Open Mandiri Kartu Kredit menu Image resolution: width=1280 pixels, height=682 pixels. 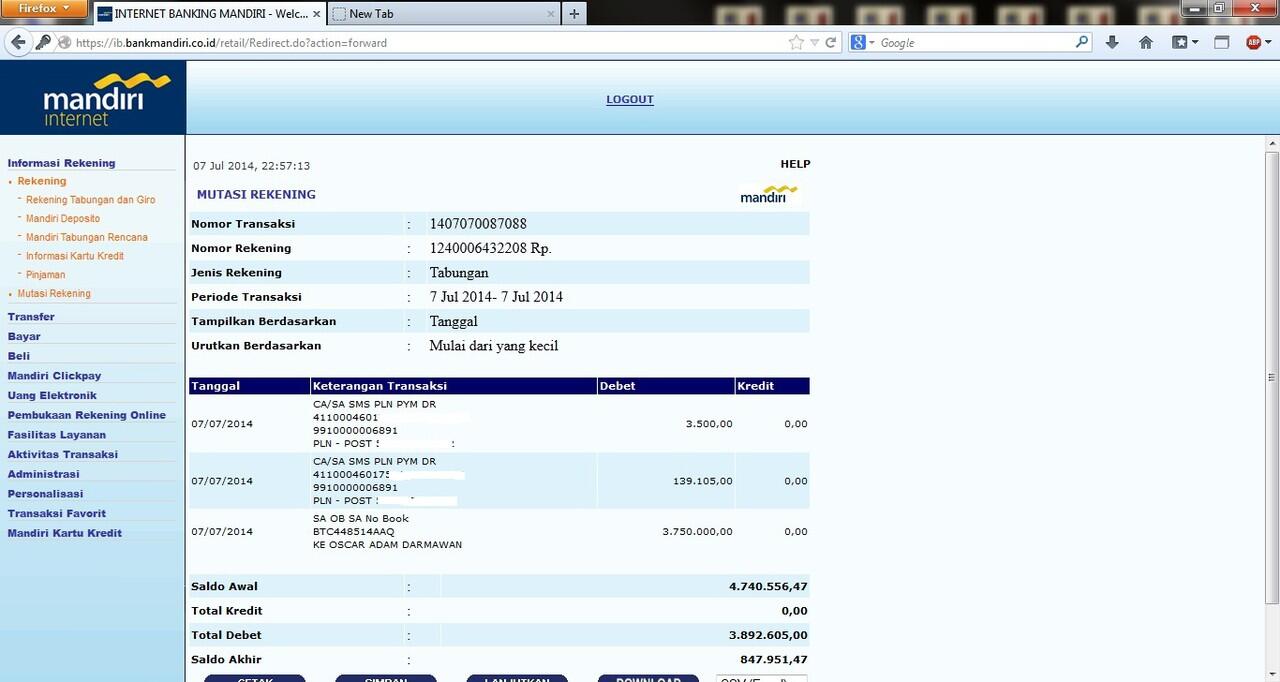pos(65,533)
